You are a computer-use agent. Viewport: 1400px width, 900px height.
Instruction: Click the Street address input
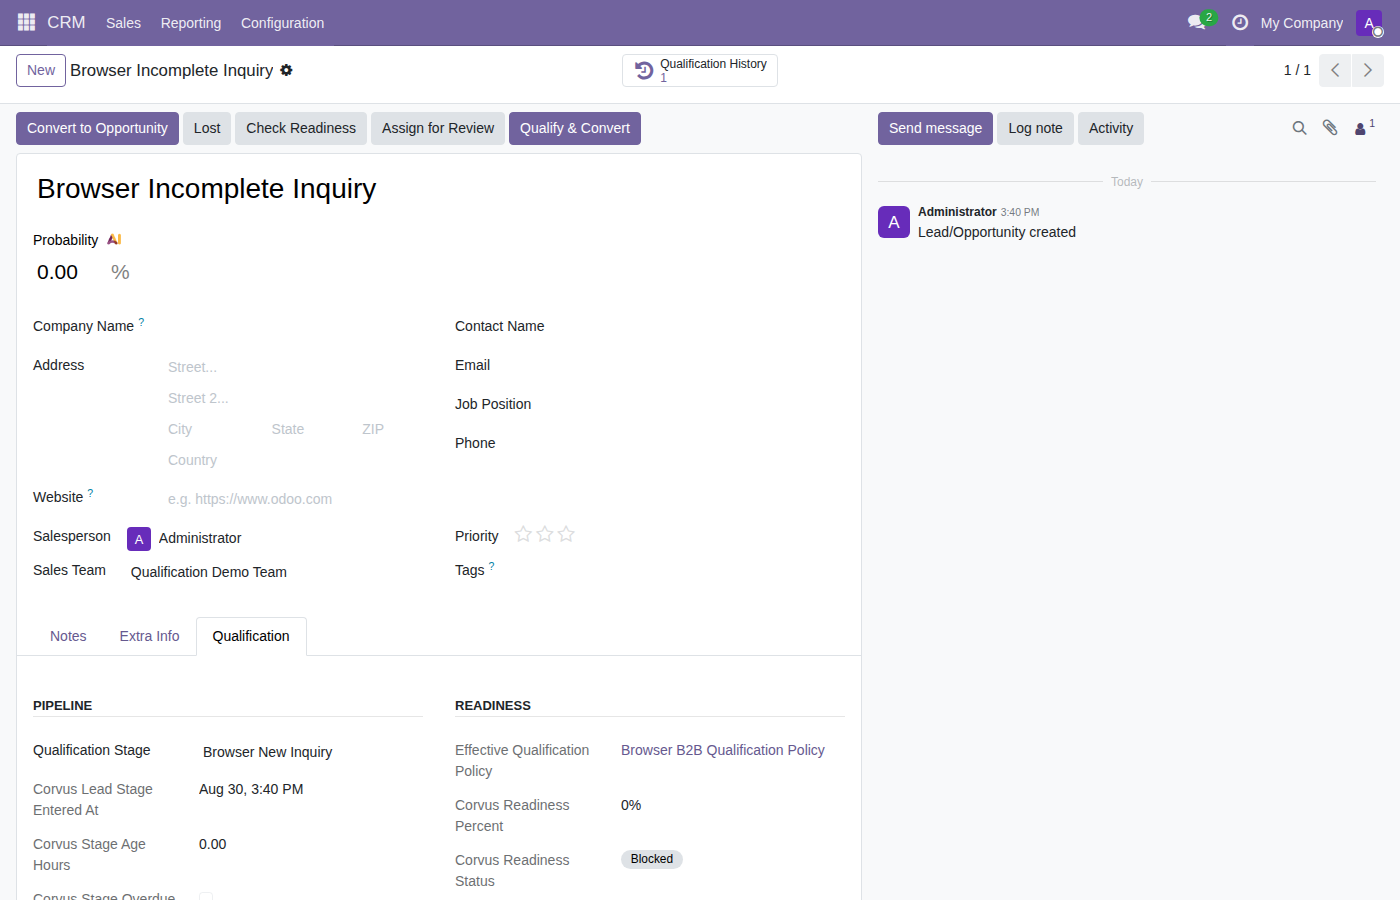click(294, 367)
